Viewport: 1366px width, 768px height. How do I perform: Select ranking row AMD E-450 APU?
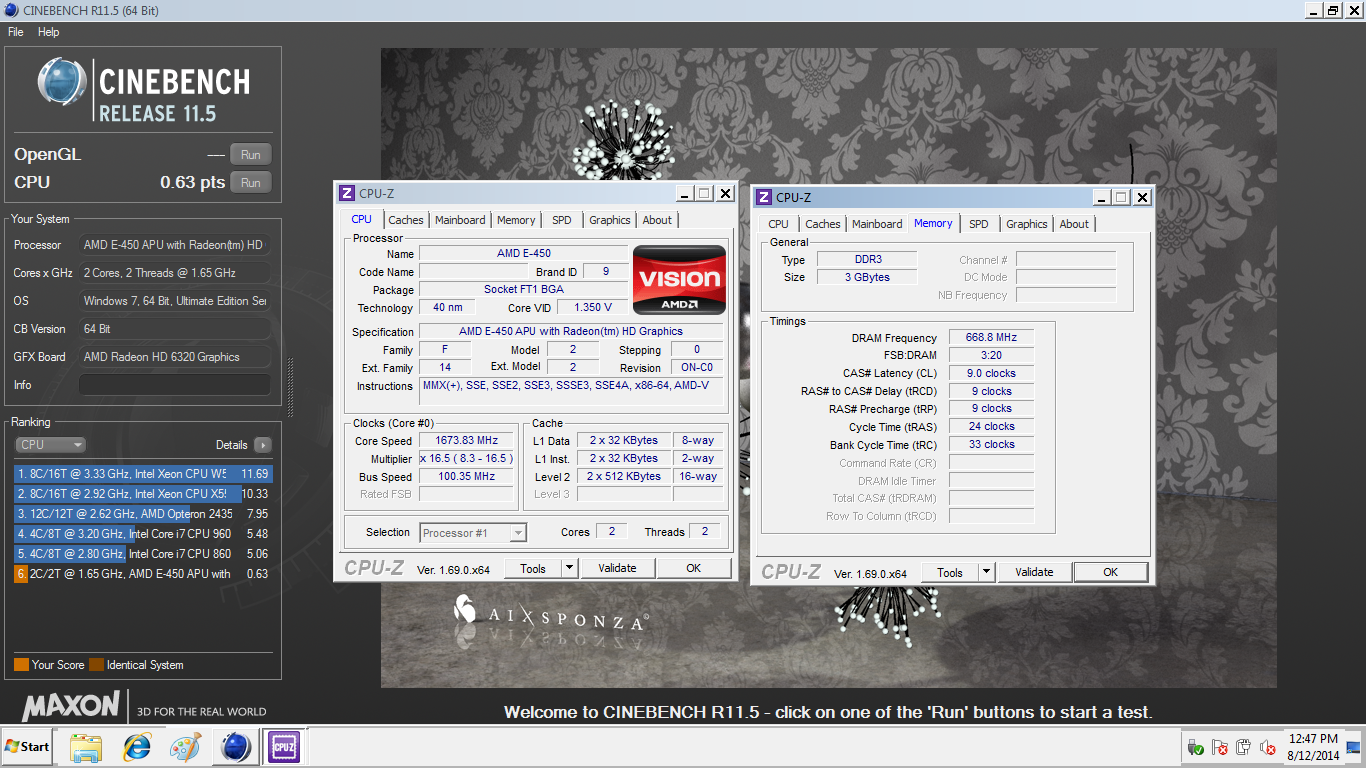143,574
